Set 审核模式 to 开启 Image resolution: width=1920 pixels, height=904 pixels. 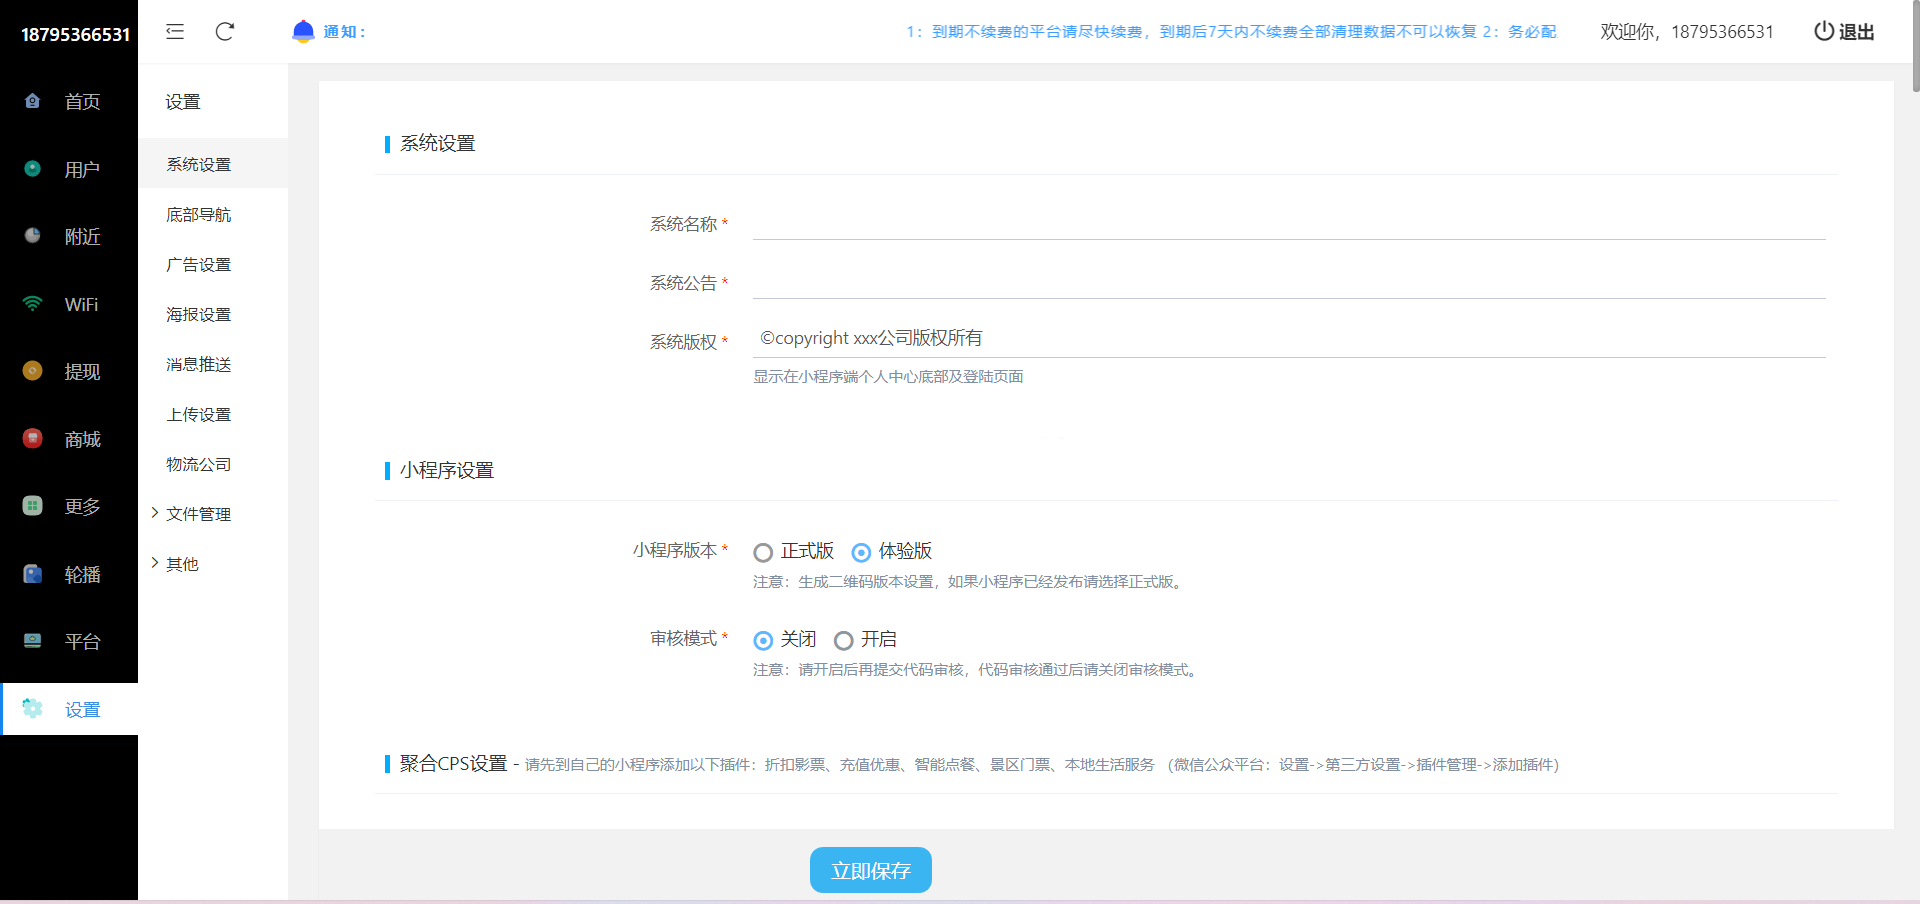click(844, 640)
